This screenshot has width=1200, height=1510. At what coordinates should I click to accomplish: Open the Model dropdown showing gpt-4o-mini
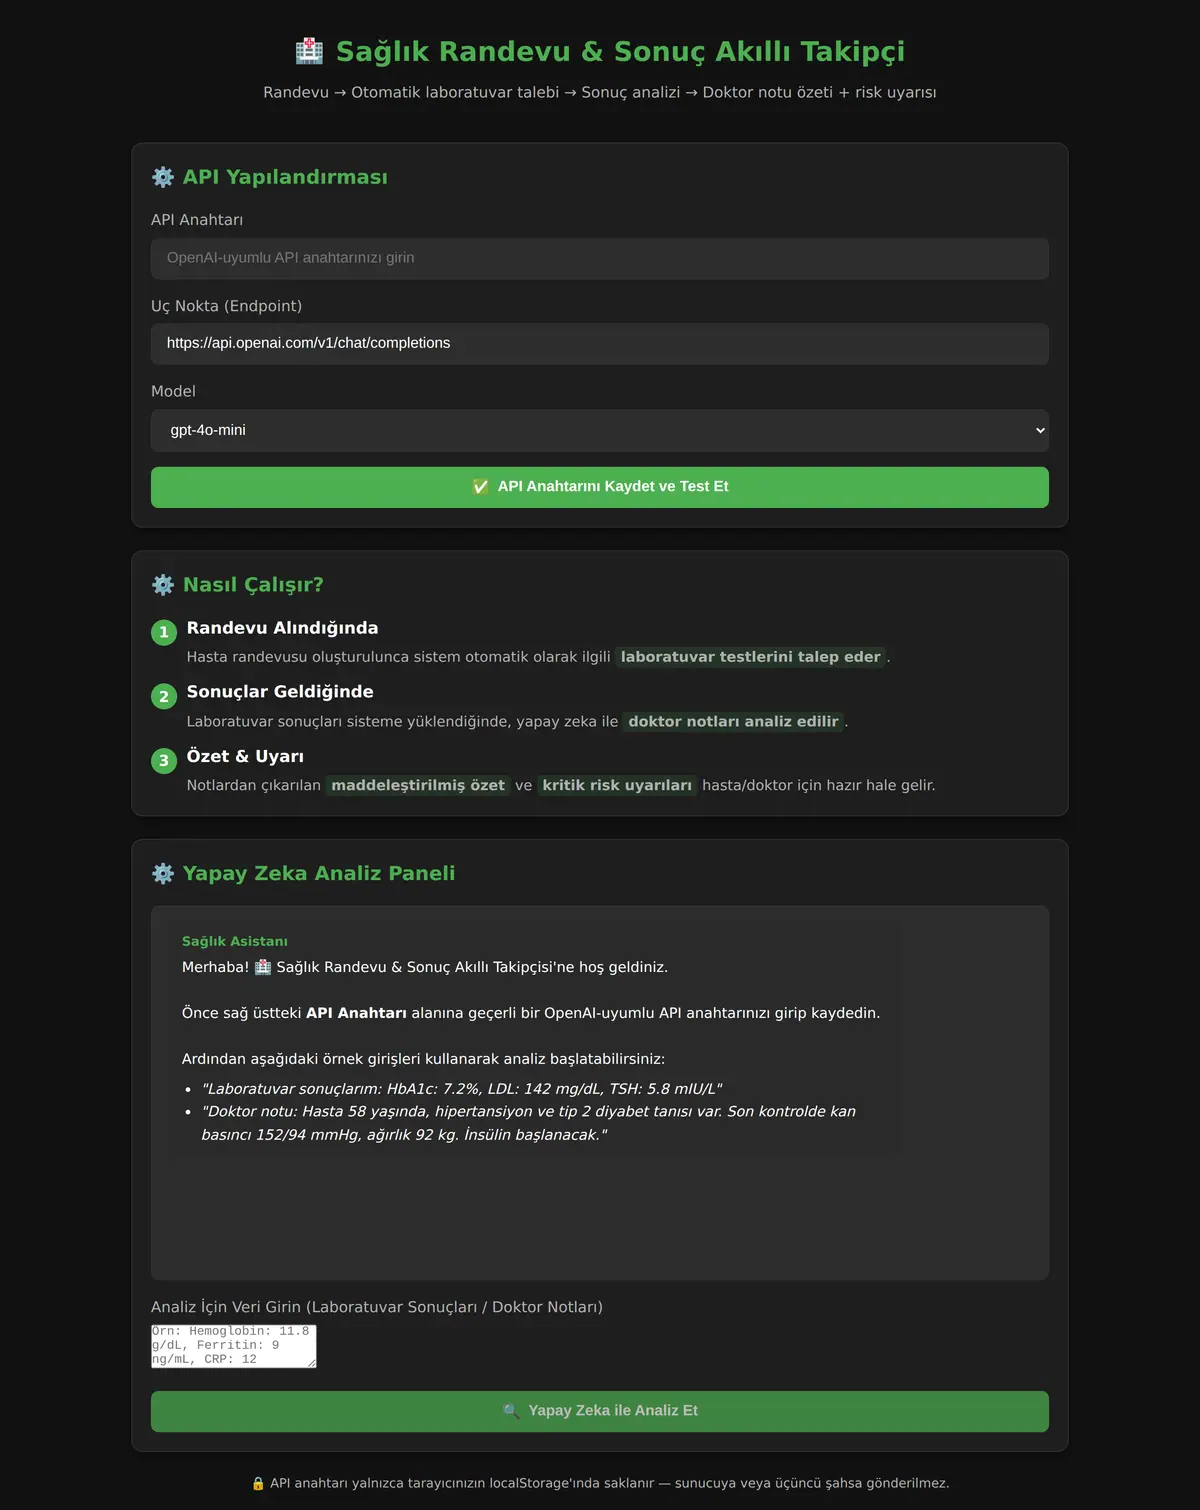pyautogui.click(x=600, y=430)
